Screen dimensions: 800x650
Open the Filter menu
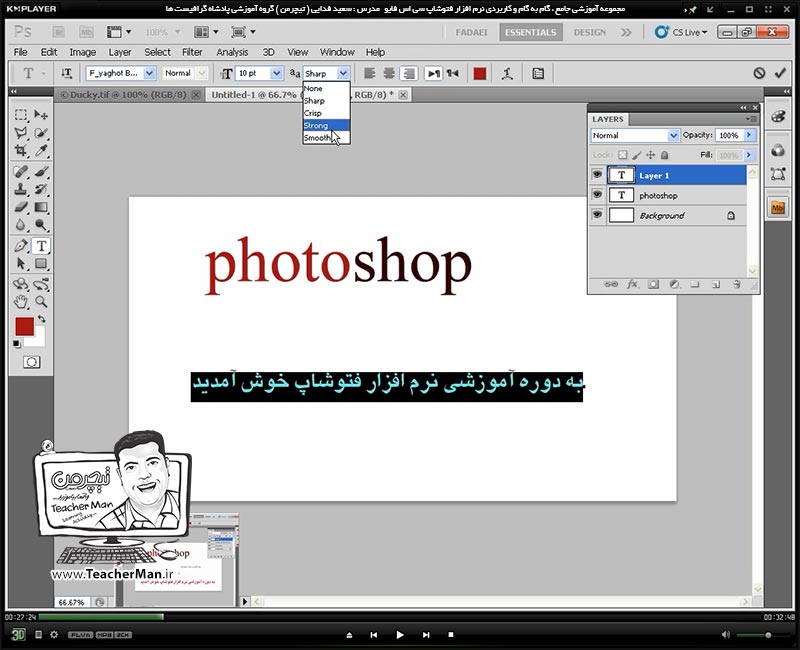[x=192, y=52]
